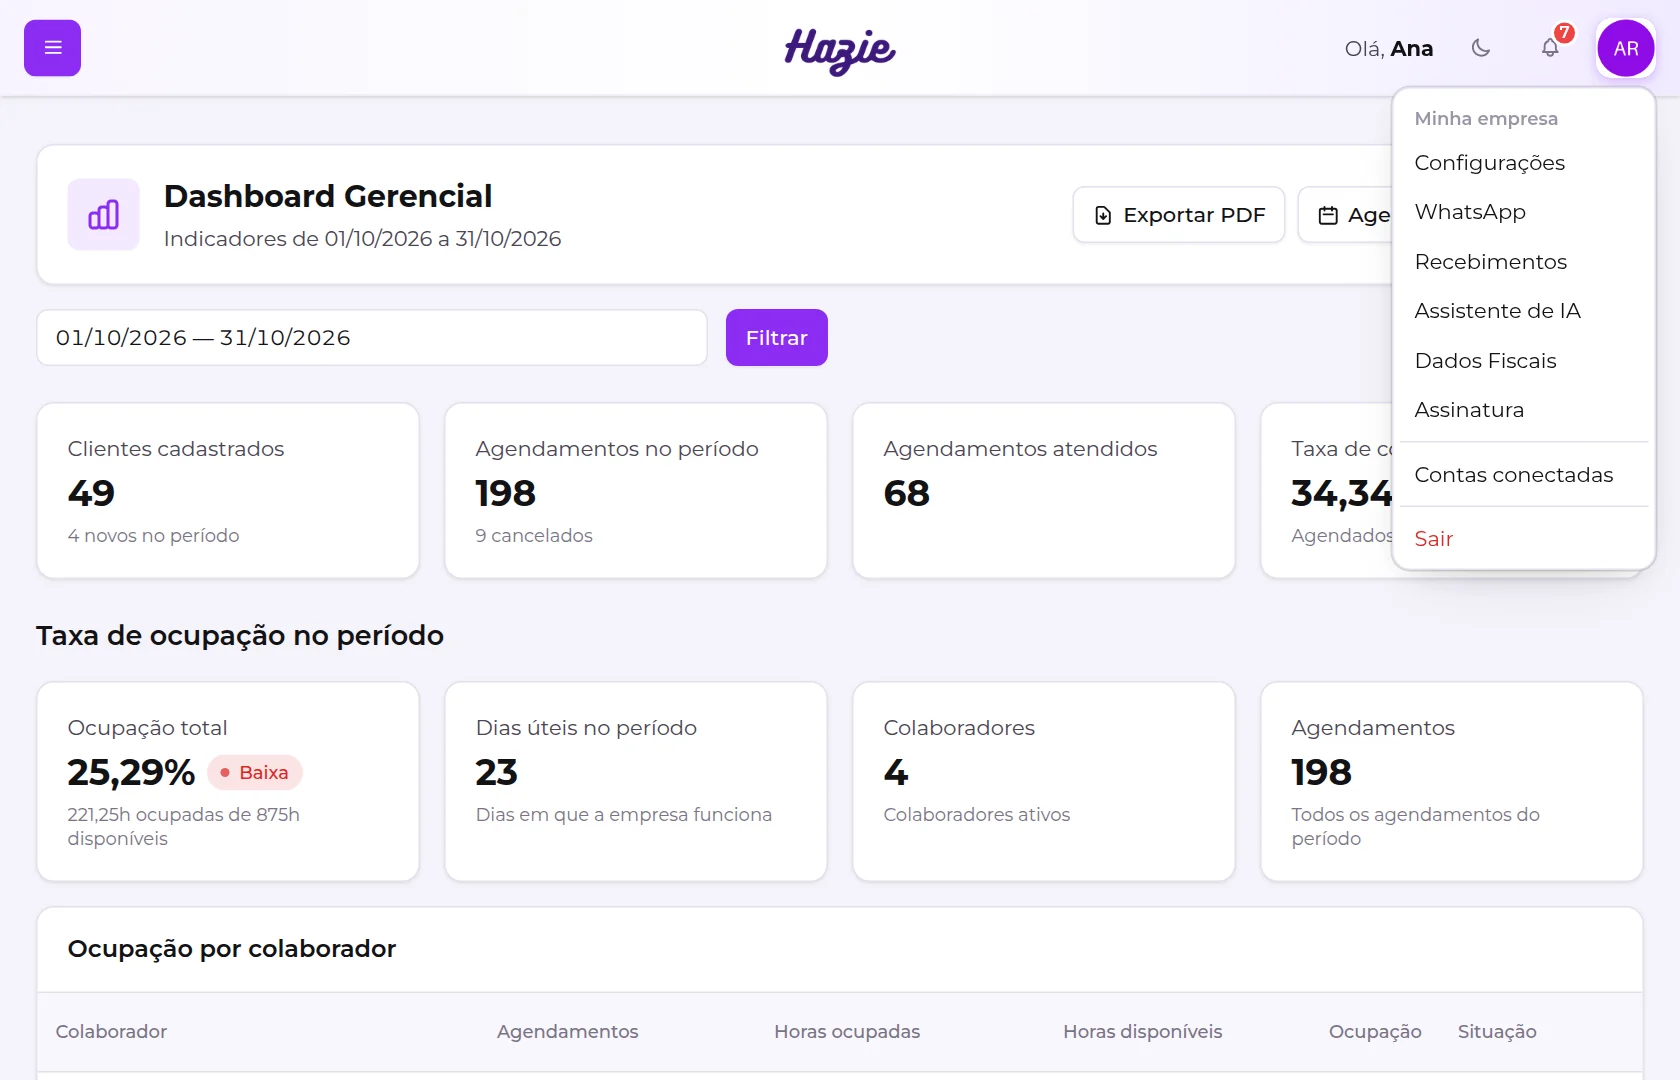
Task: Click the Agendamentos column header in table
Action: [x=567, y=1032]
